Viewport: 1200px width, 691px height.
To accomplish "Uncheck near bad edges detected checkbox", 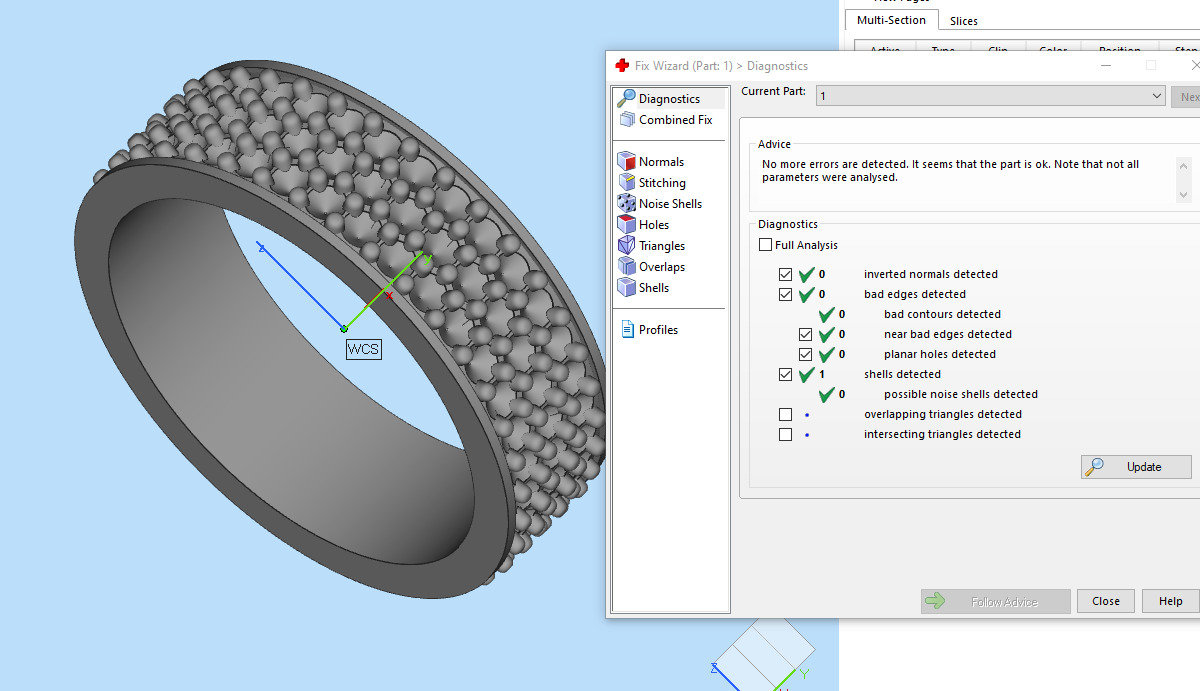I will tap(805, 334).
